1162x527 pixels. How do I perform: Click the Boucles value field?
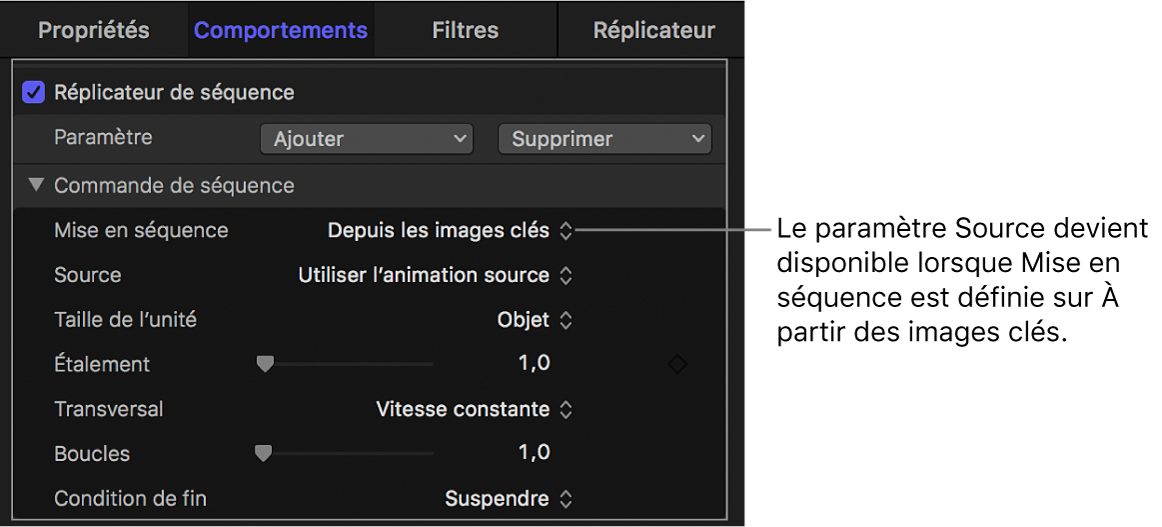[534, 453]
